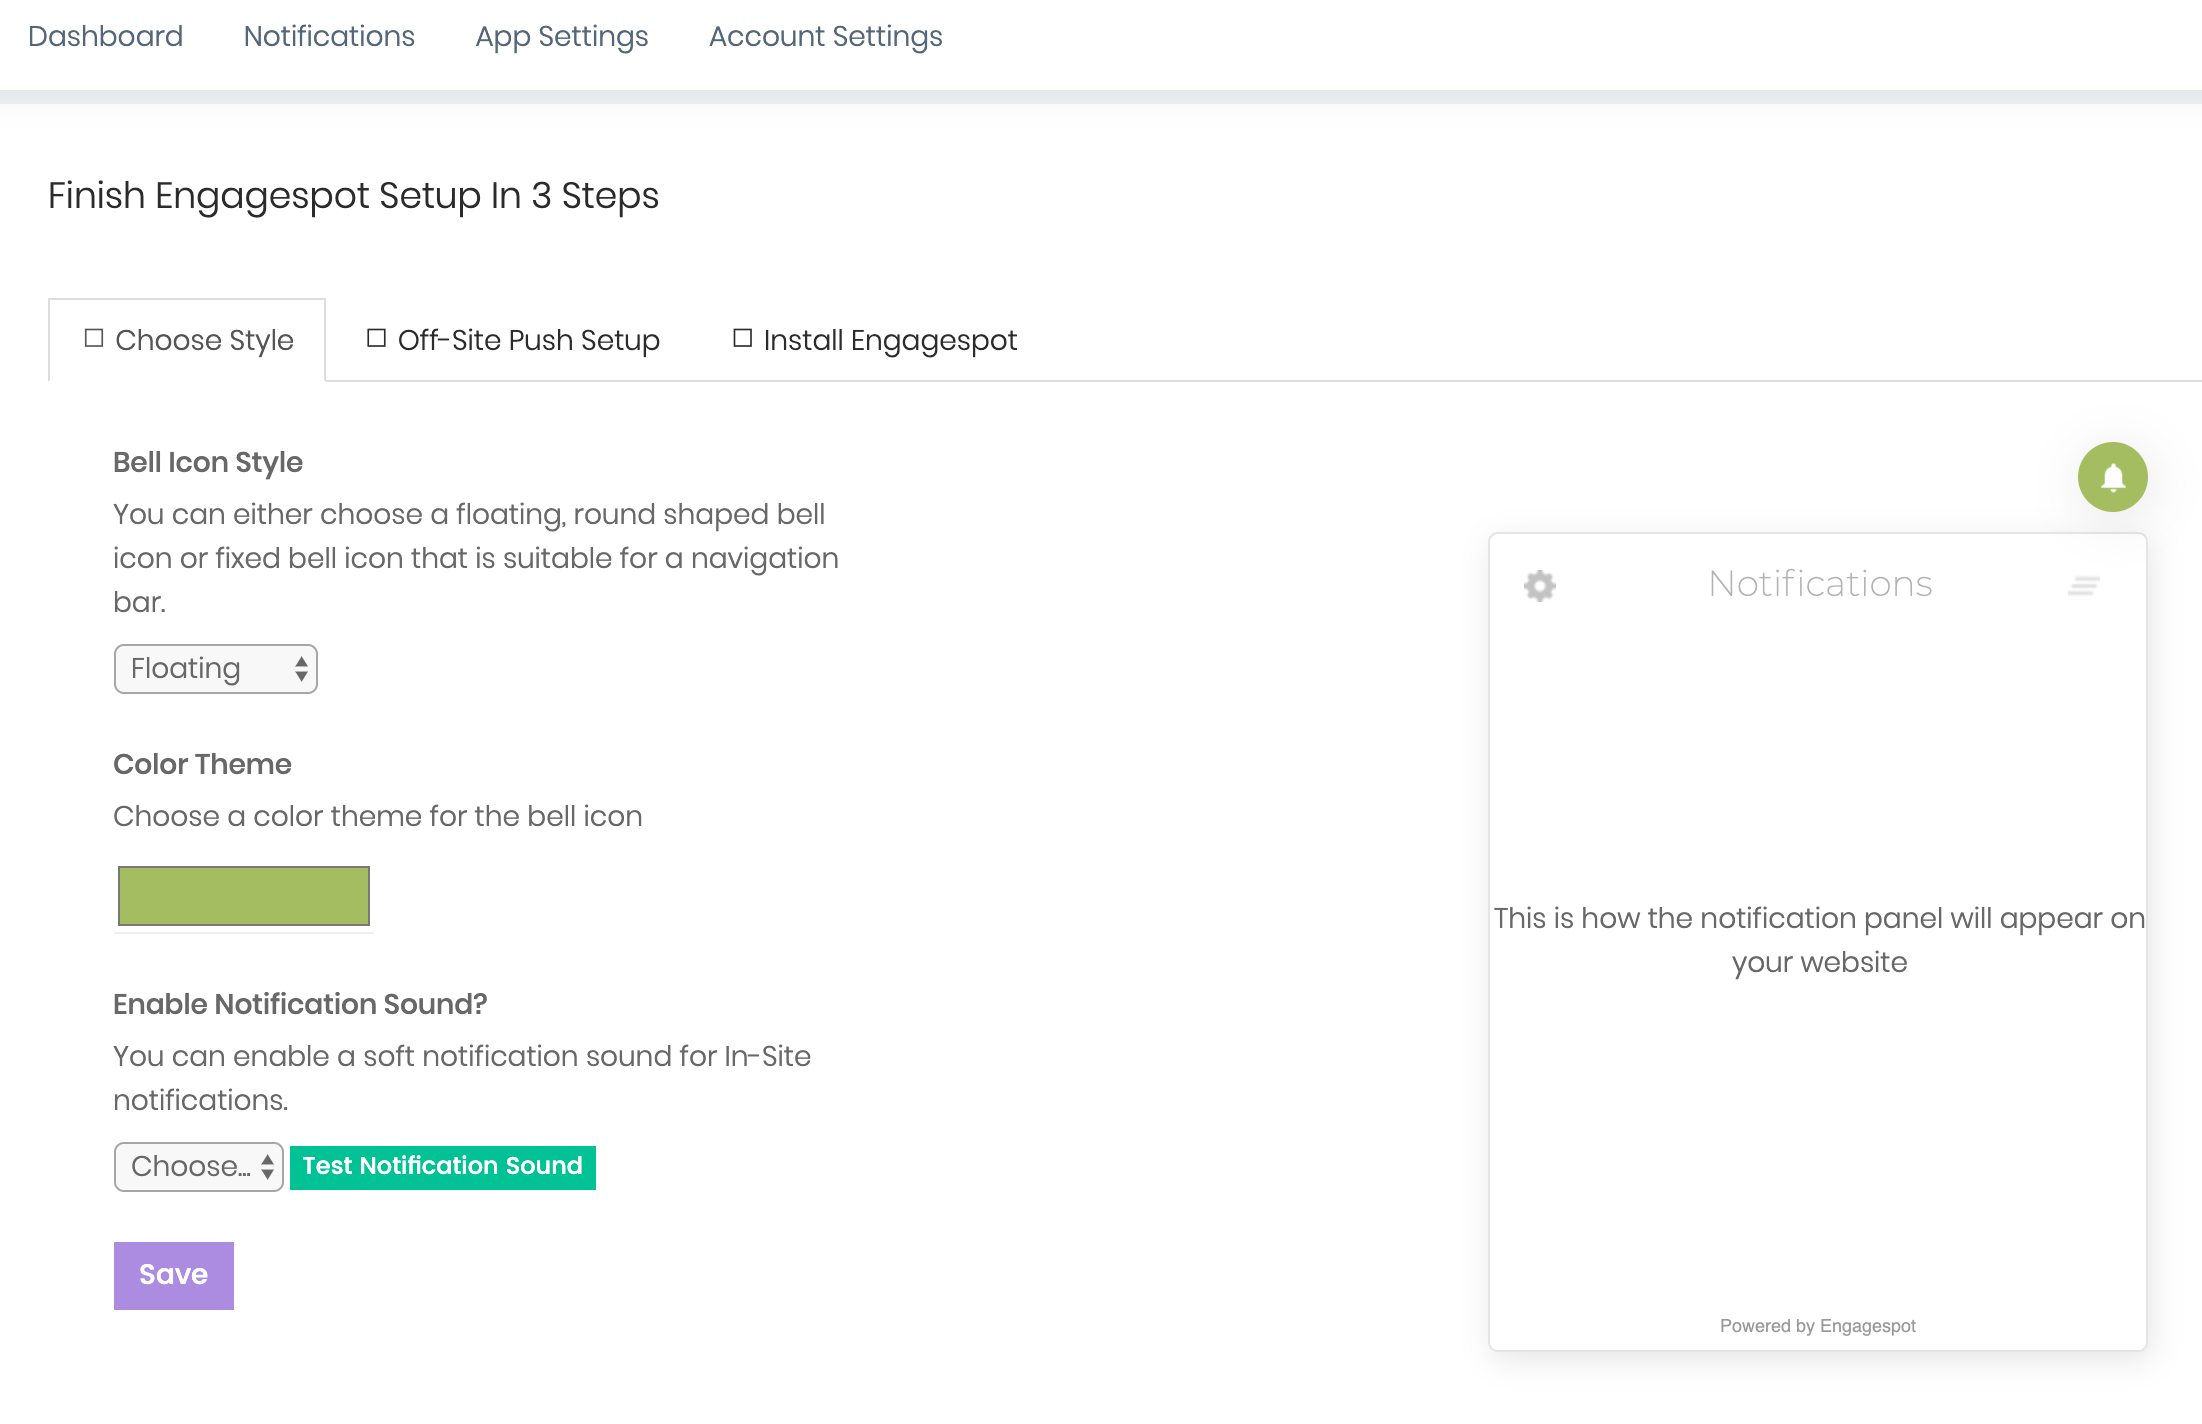
Task: Open the notification panel settings gear
Action: 1540,585
